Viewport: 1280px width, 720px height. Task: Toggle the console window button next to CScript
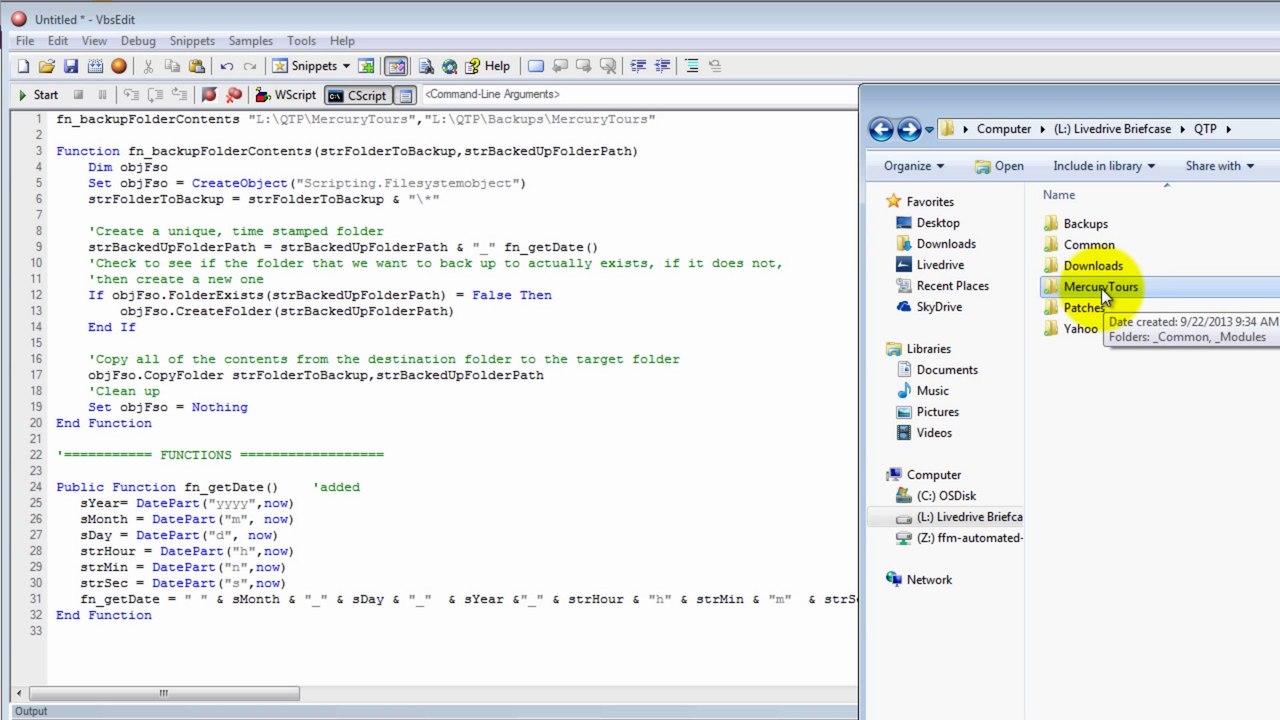click(x=405, y=95)
